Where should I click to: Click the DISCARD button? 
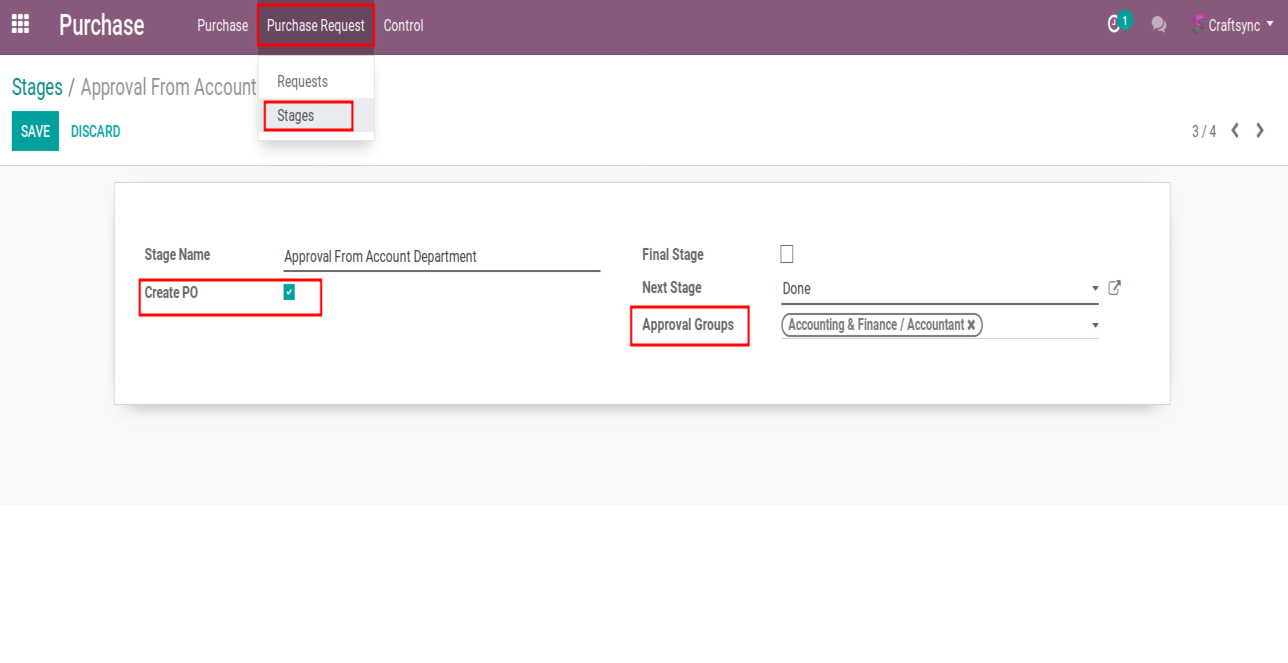96,131
